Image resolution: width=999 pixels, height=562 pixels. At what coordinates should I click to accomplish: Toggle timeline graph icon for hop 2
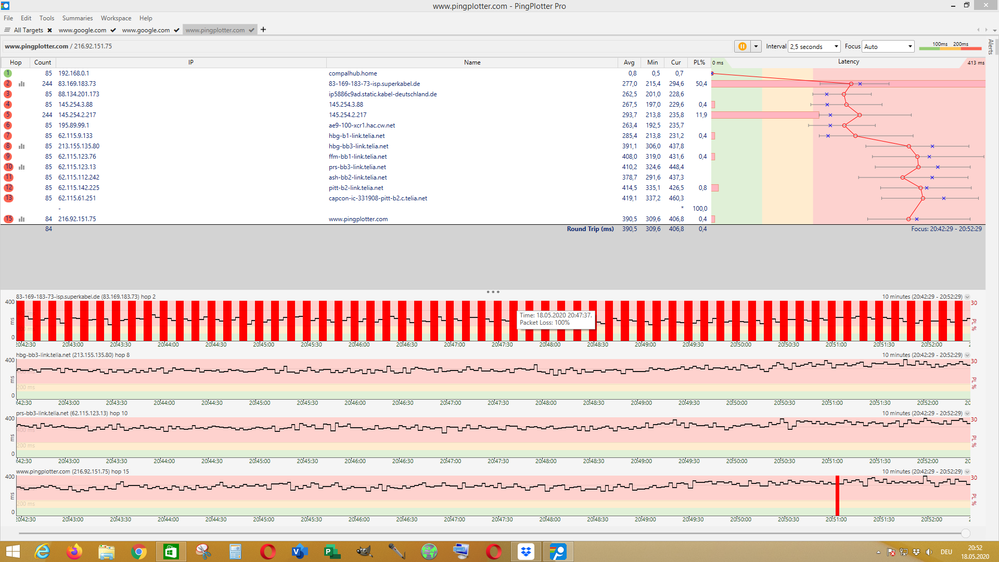pos(22,83)
